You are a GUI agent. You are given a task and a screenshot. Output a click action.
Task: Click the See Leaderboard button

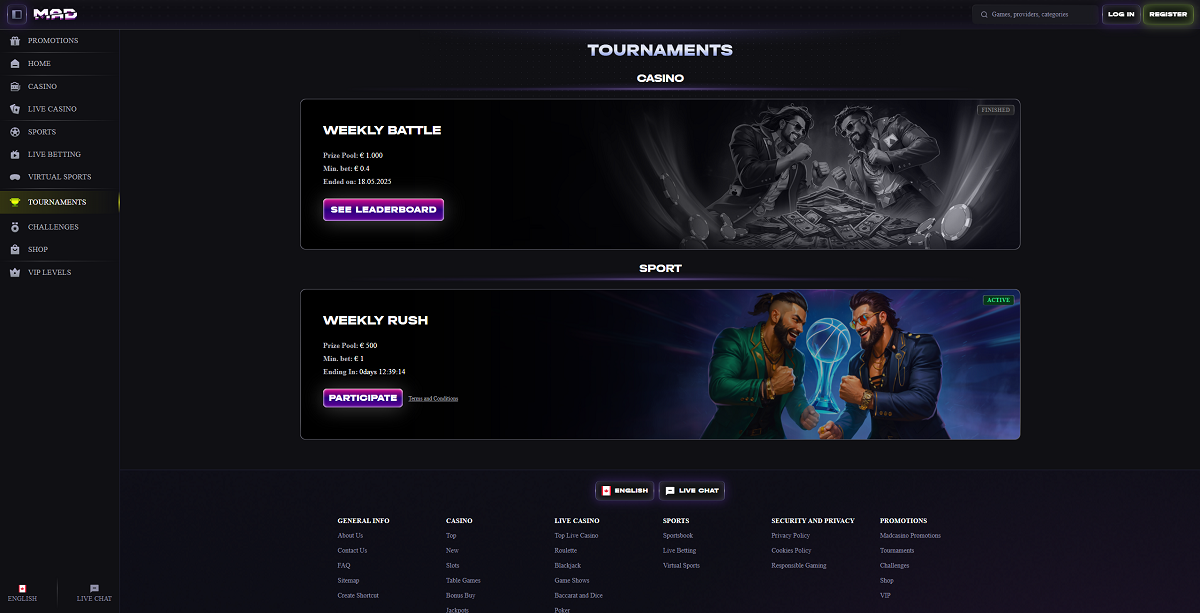click(x=383, y=210)
